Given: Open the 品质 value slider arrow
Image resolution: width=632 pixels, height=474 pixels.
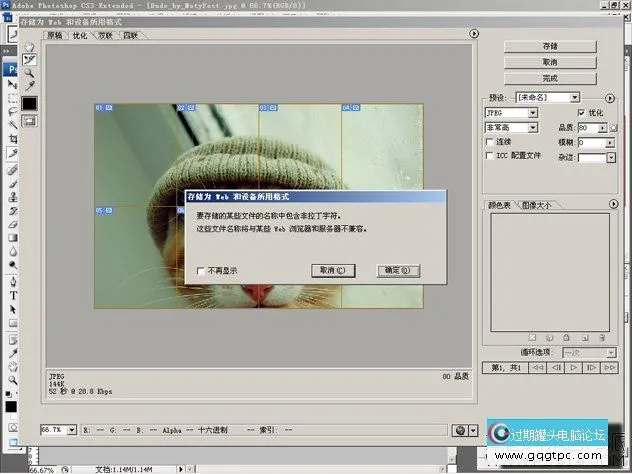Looking at the screenshot, I should click(603, 128).
